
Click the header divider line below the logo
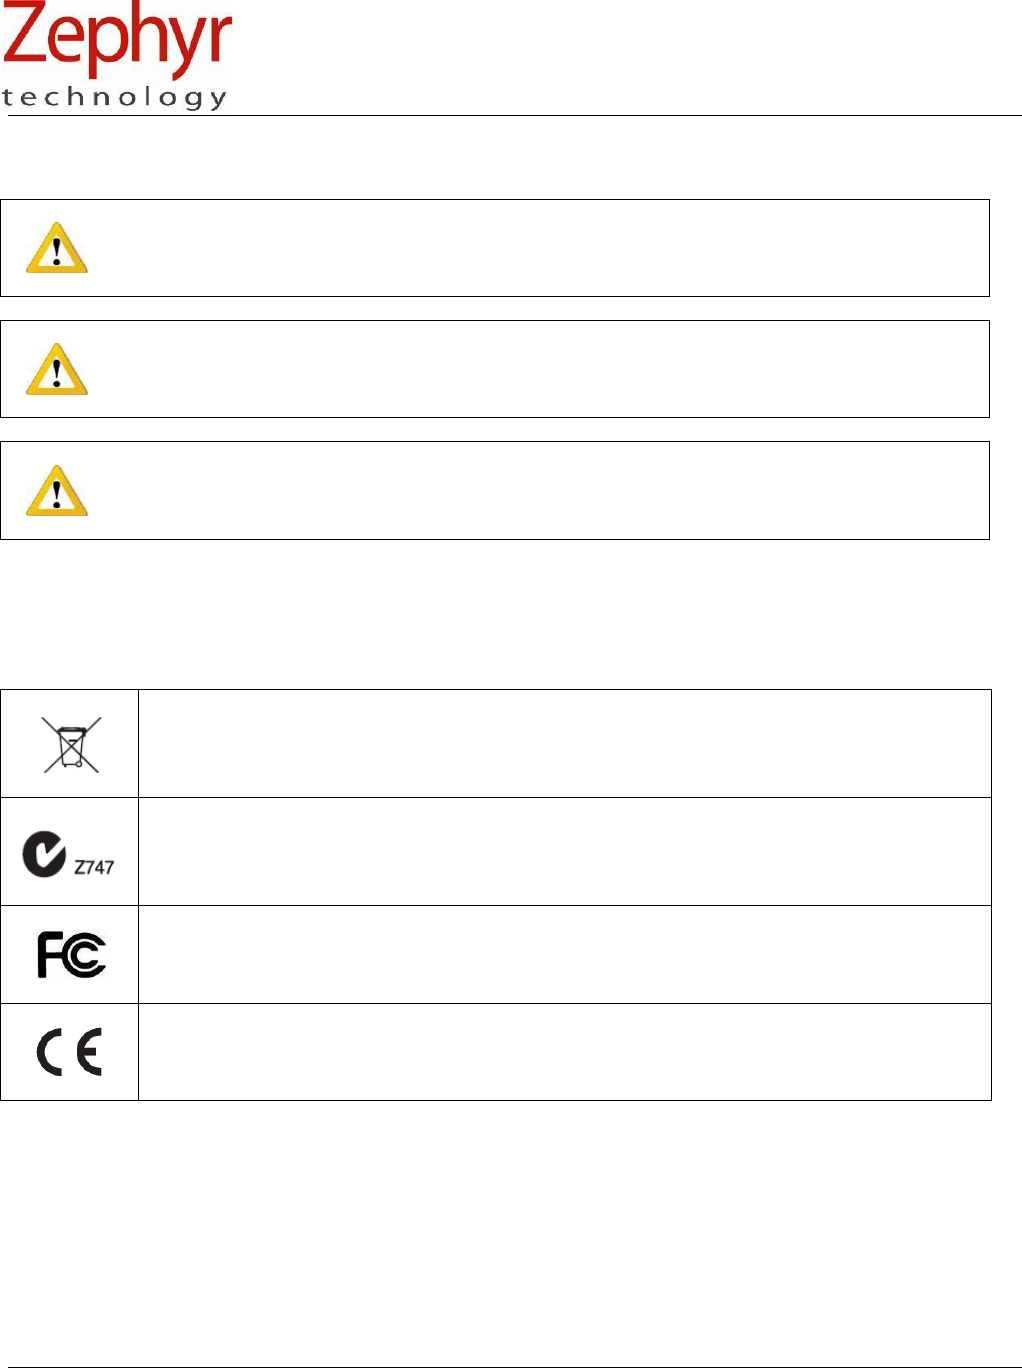(x=600, y=116)
